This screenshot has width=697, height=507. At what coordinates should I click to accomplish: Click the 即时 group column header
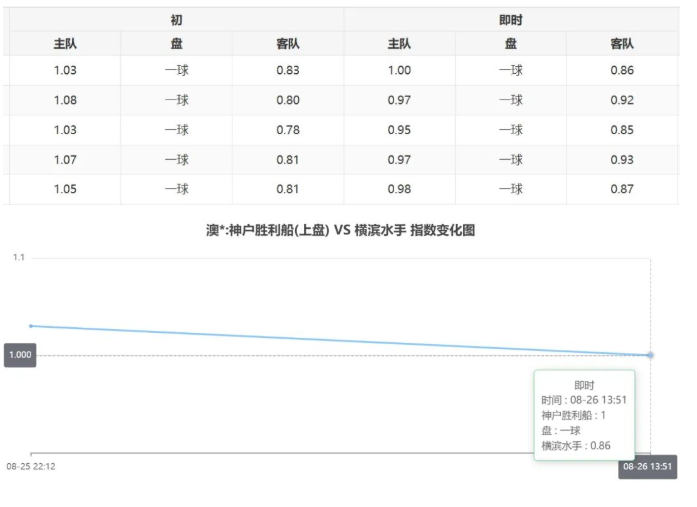(x=511, y=19)
